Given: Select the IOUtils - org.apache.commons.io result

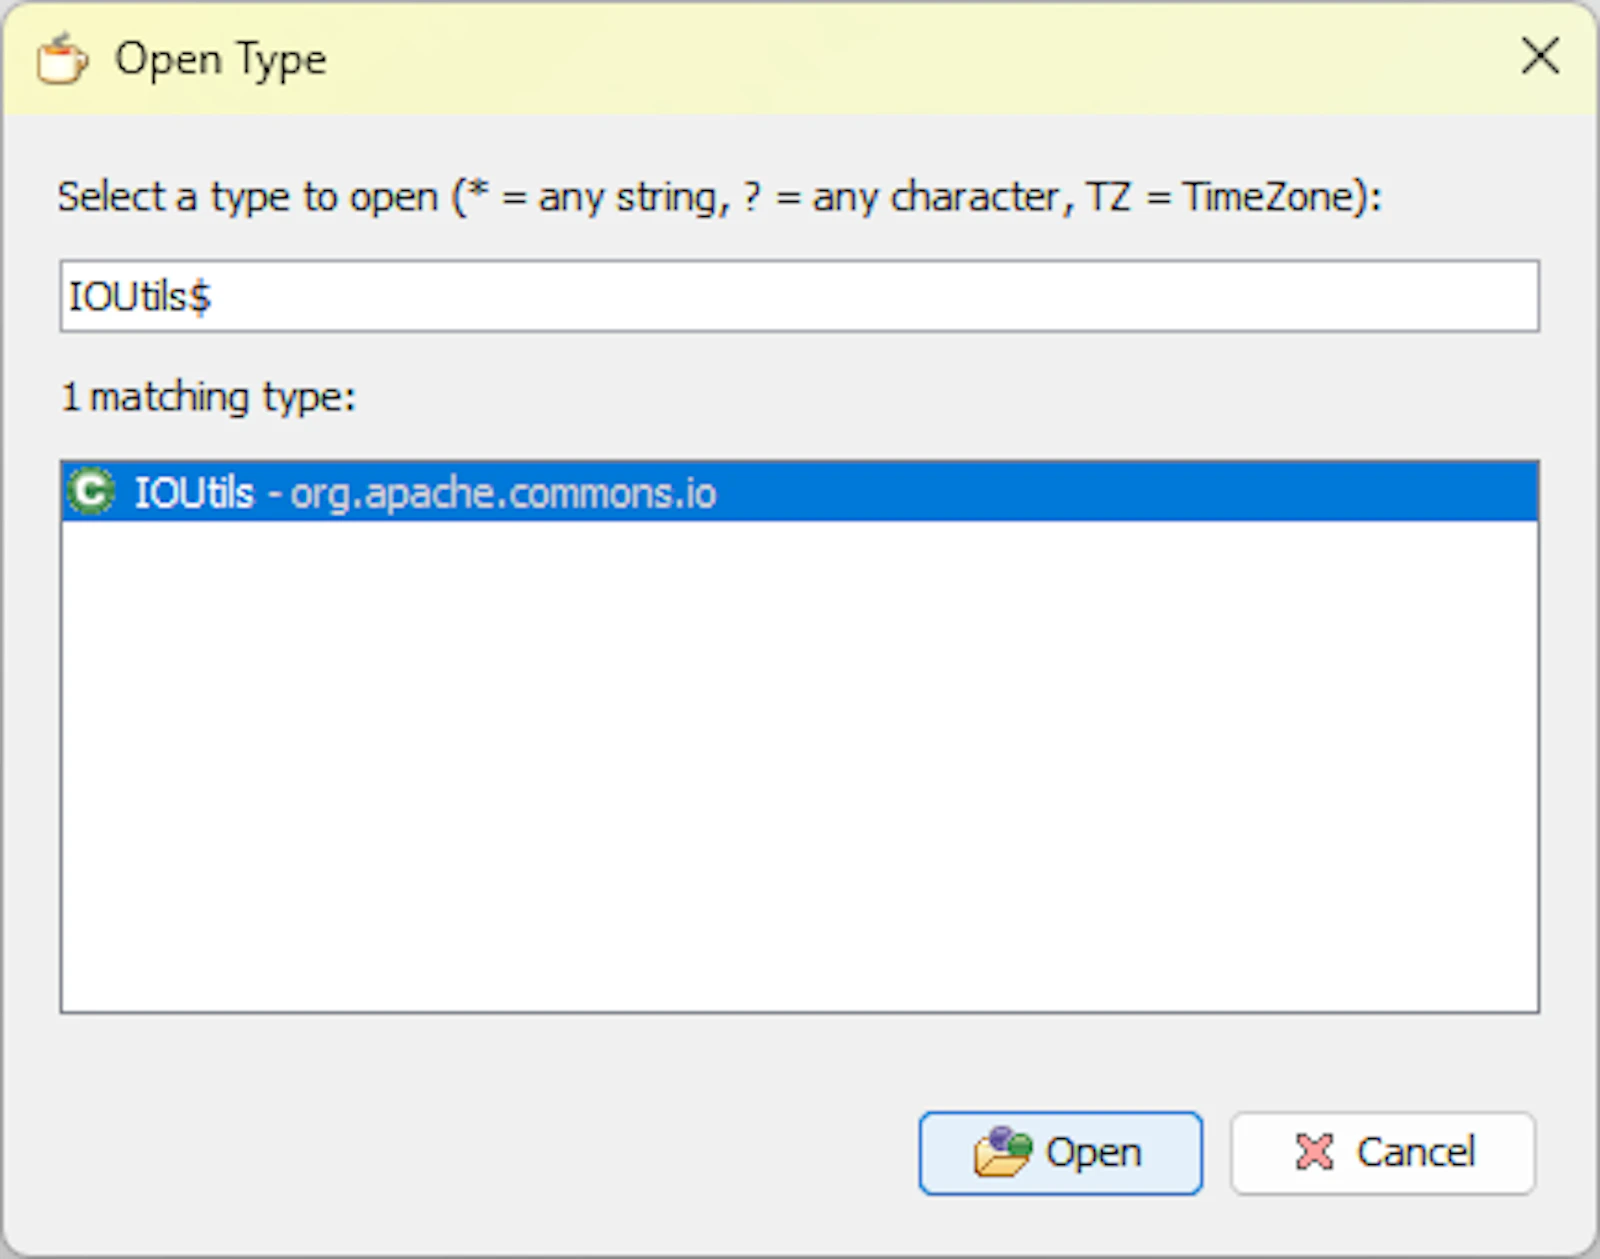Looking at the screenshot, I should [799, 492].
